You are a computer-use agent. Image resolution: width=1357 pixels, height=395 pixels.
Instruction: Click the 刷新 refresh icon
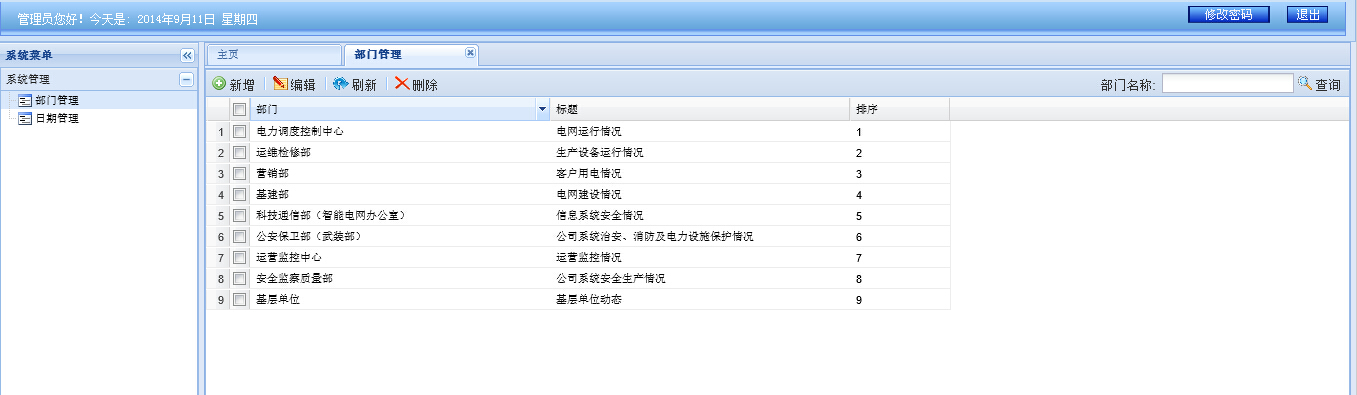click(x=340, y=84)
